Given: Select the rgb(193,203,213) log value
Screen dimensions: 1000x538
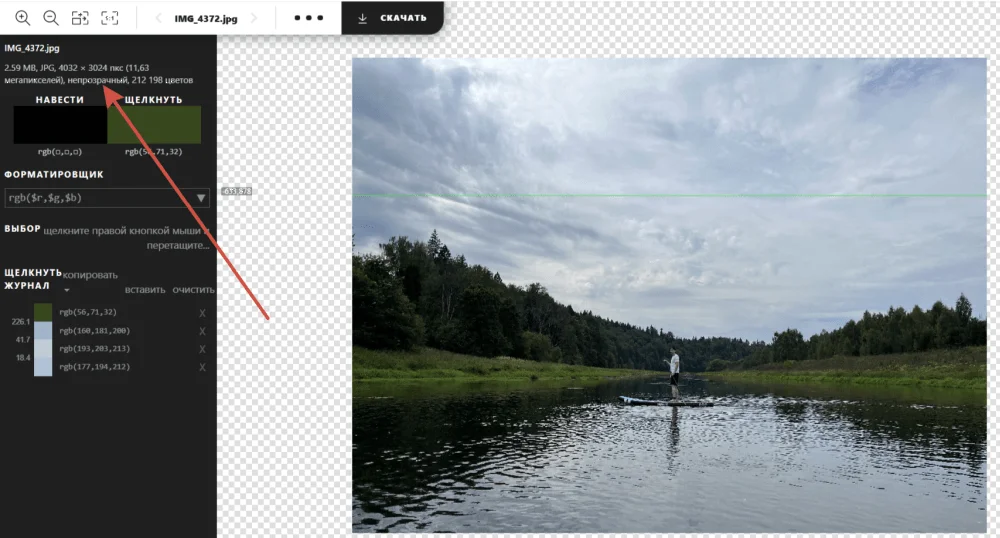Looking at the screenshot, I should click(x=94, y=348).
